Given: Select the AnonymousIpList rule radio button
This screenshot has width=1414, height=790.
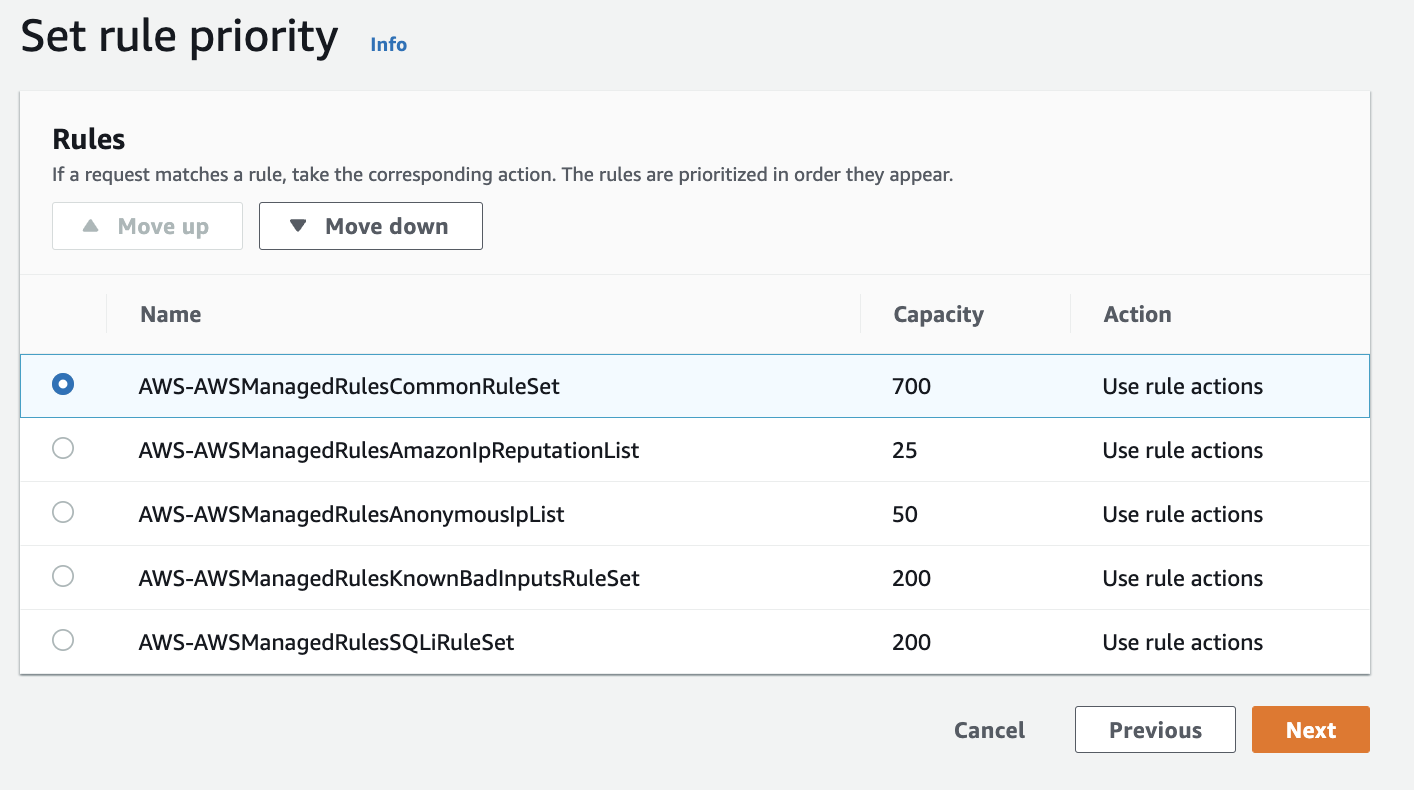Looking at the screenshot, I should tap(63, 513).
